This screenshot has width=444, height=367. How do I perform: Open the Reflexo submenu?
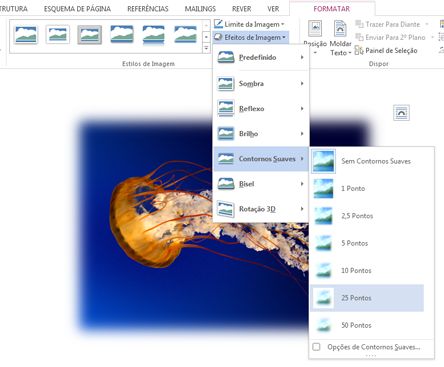pos(261,109)
